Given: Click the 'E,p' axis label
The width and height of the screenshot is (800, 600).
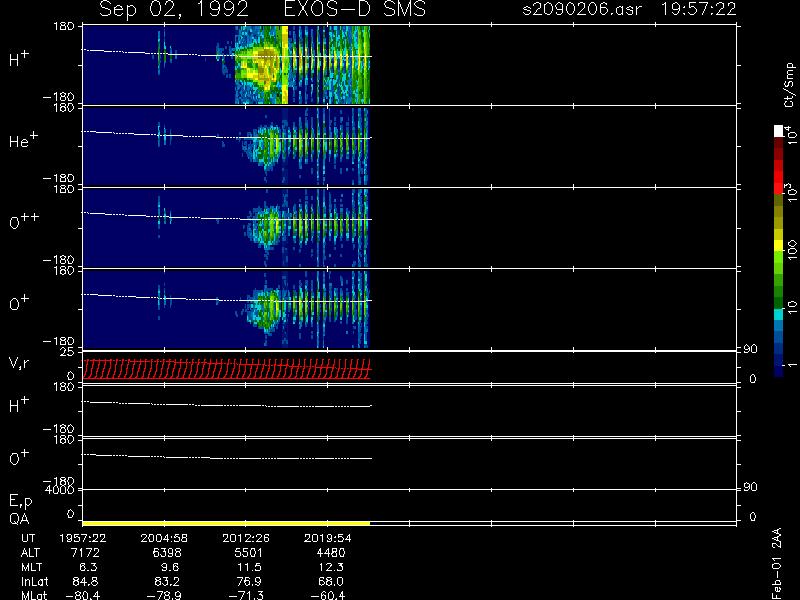Looking at the screenshot, I should (x=20, y=502).
